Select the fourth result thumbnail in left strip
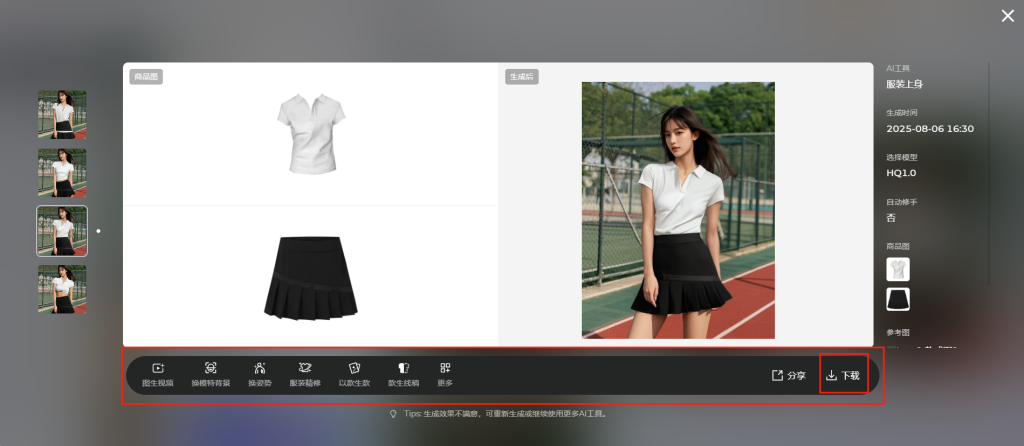This screenshot has width=1024, height=446. 62,289
